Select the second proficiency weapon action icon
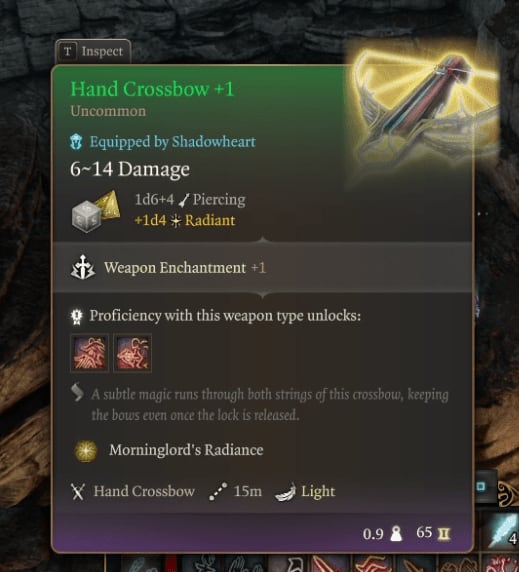519x572 pixels. point(132,353)
